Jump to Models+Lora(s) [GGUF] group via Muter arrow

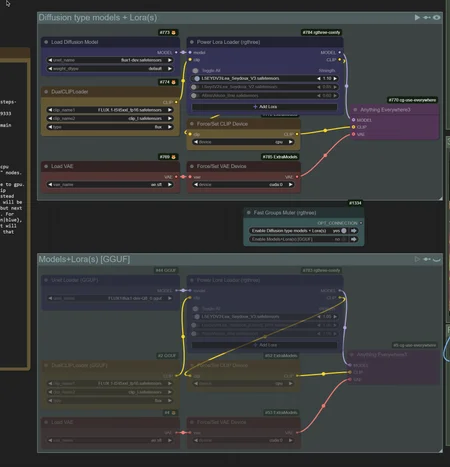coord(354,239)
